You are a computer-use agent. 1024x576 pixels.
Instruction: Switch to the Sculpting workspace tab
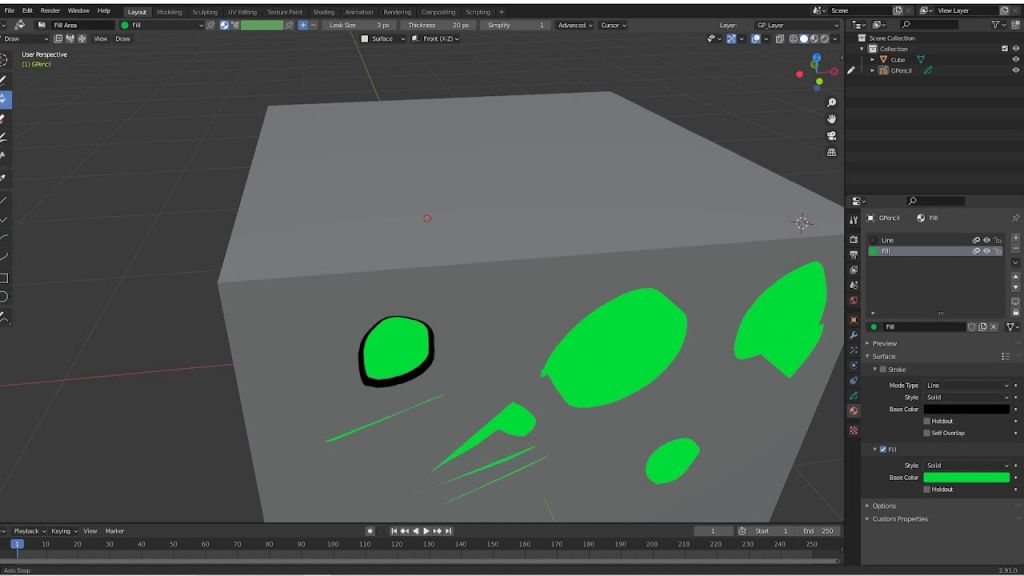[204, 12]
